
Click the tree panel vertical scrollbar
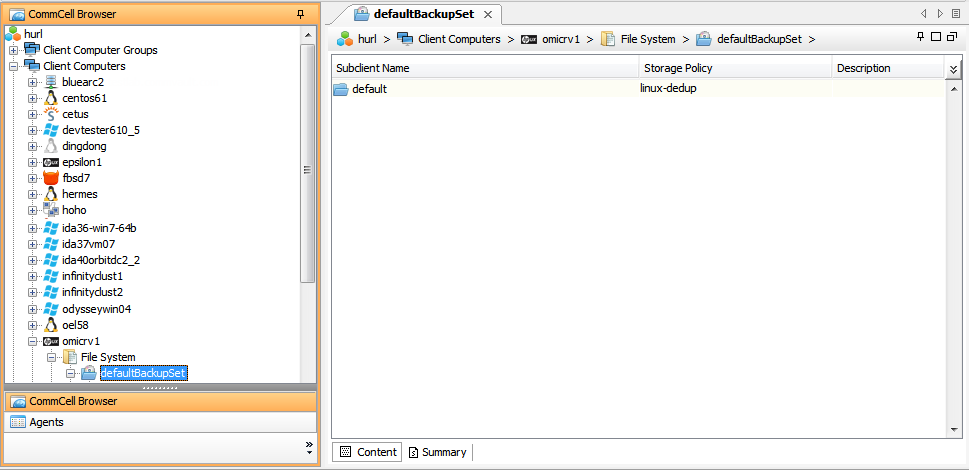point(308,170)
